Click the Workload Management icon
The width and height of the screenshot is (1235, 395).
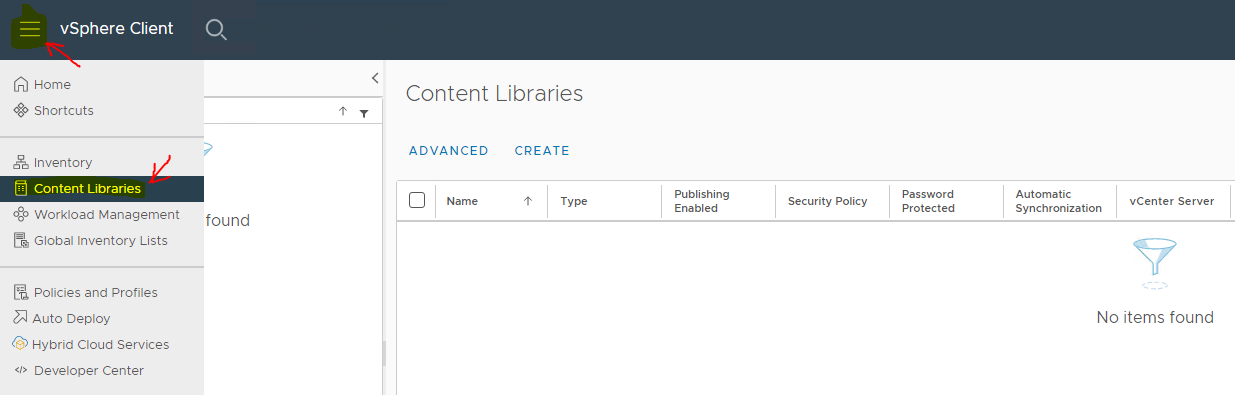tap(21, 214)
